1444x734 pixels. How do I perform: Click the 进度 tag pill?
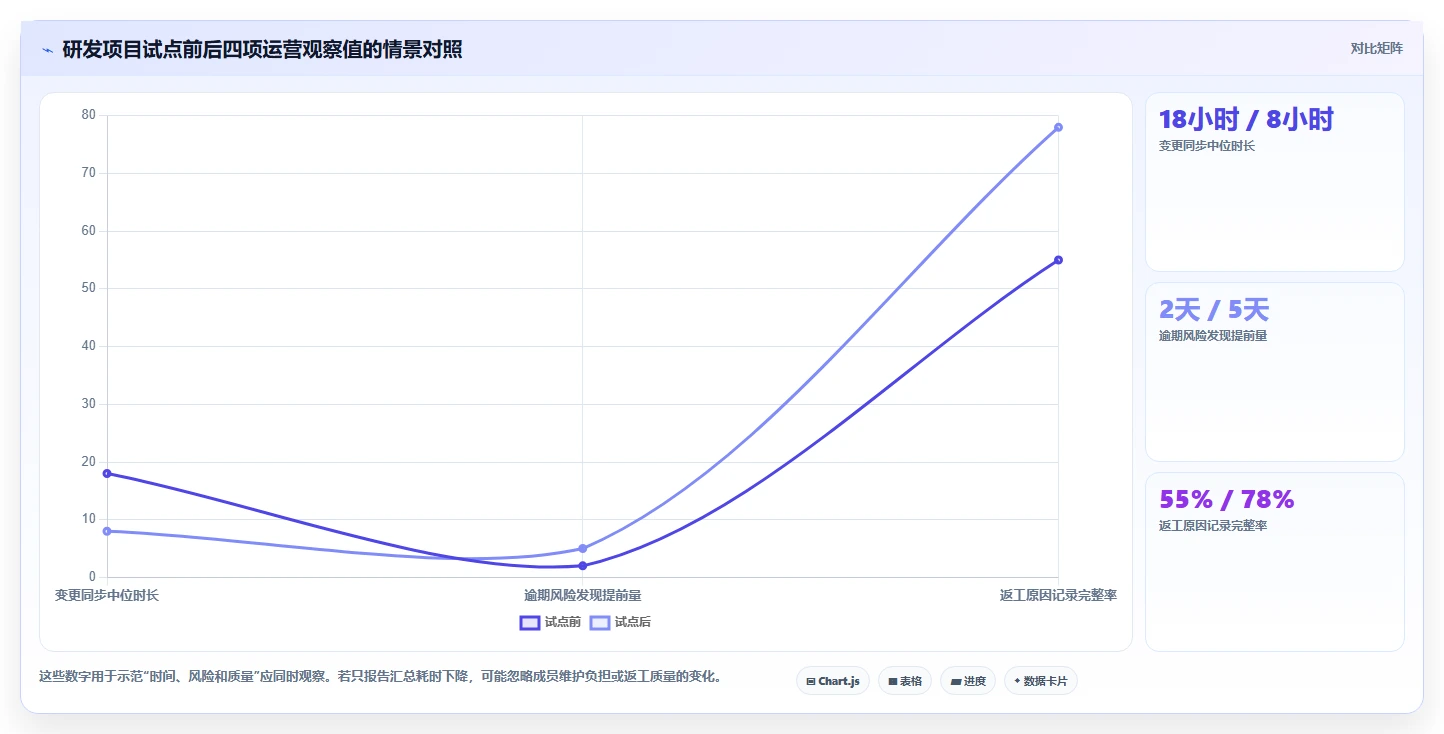pos(968,681)
